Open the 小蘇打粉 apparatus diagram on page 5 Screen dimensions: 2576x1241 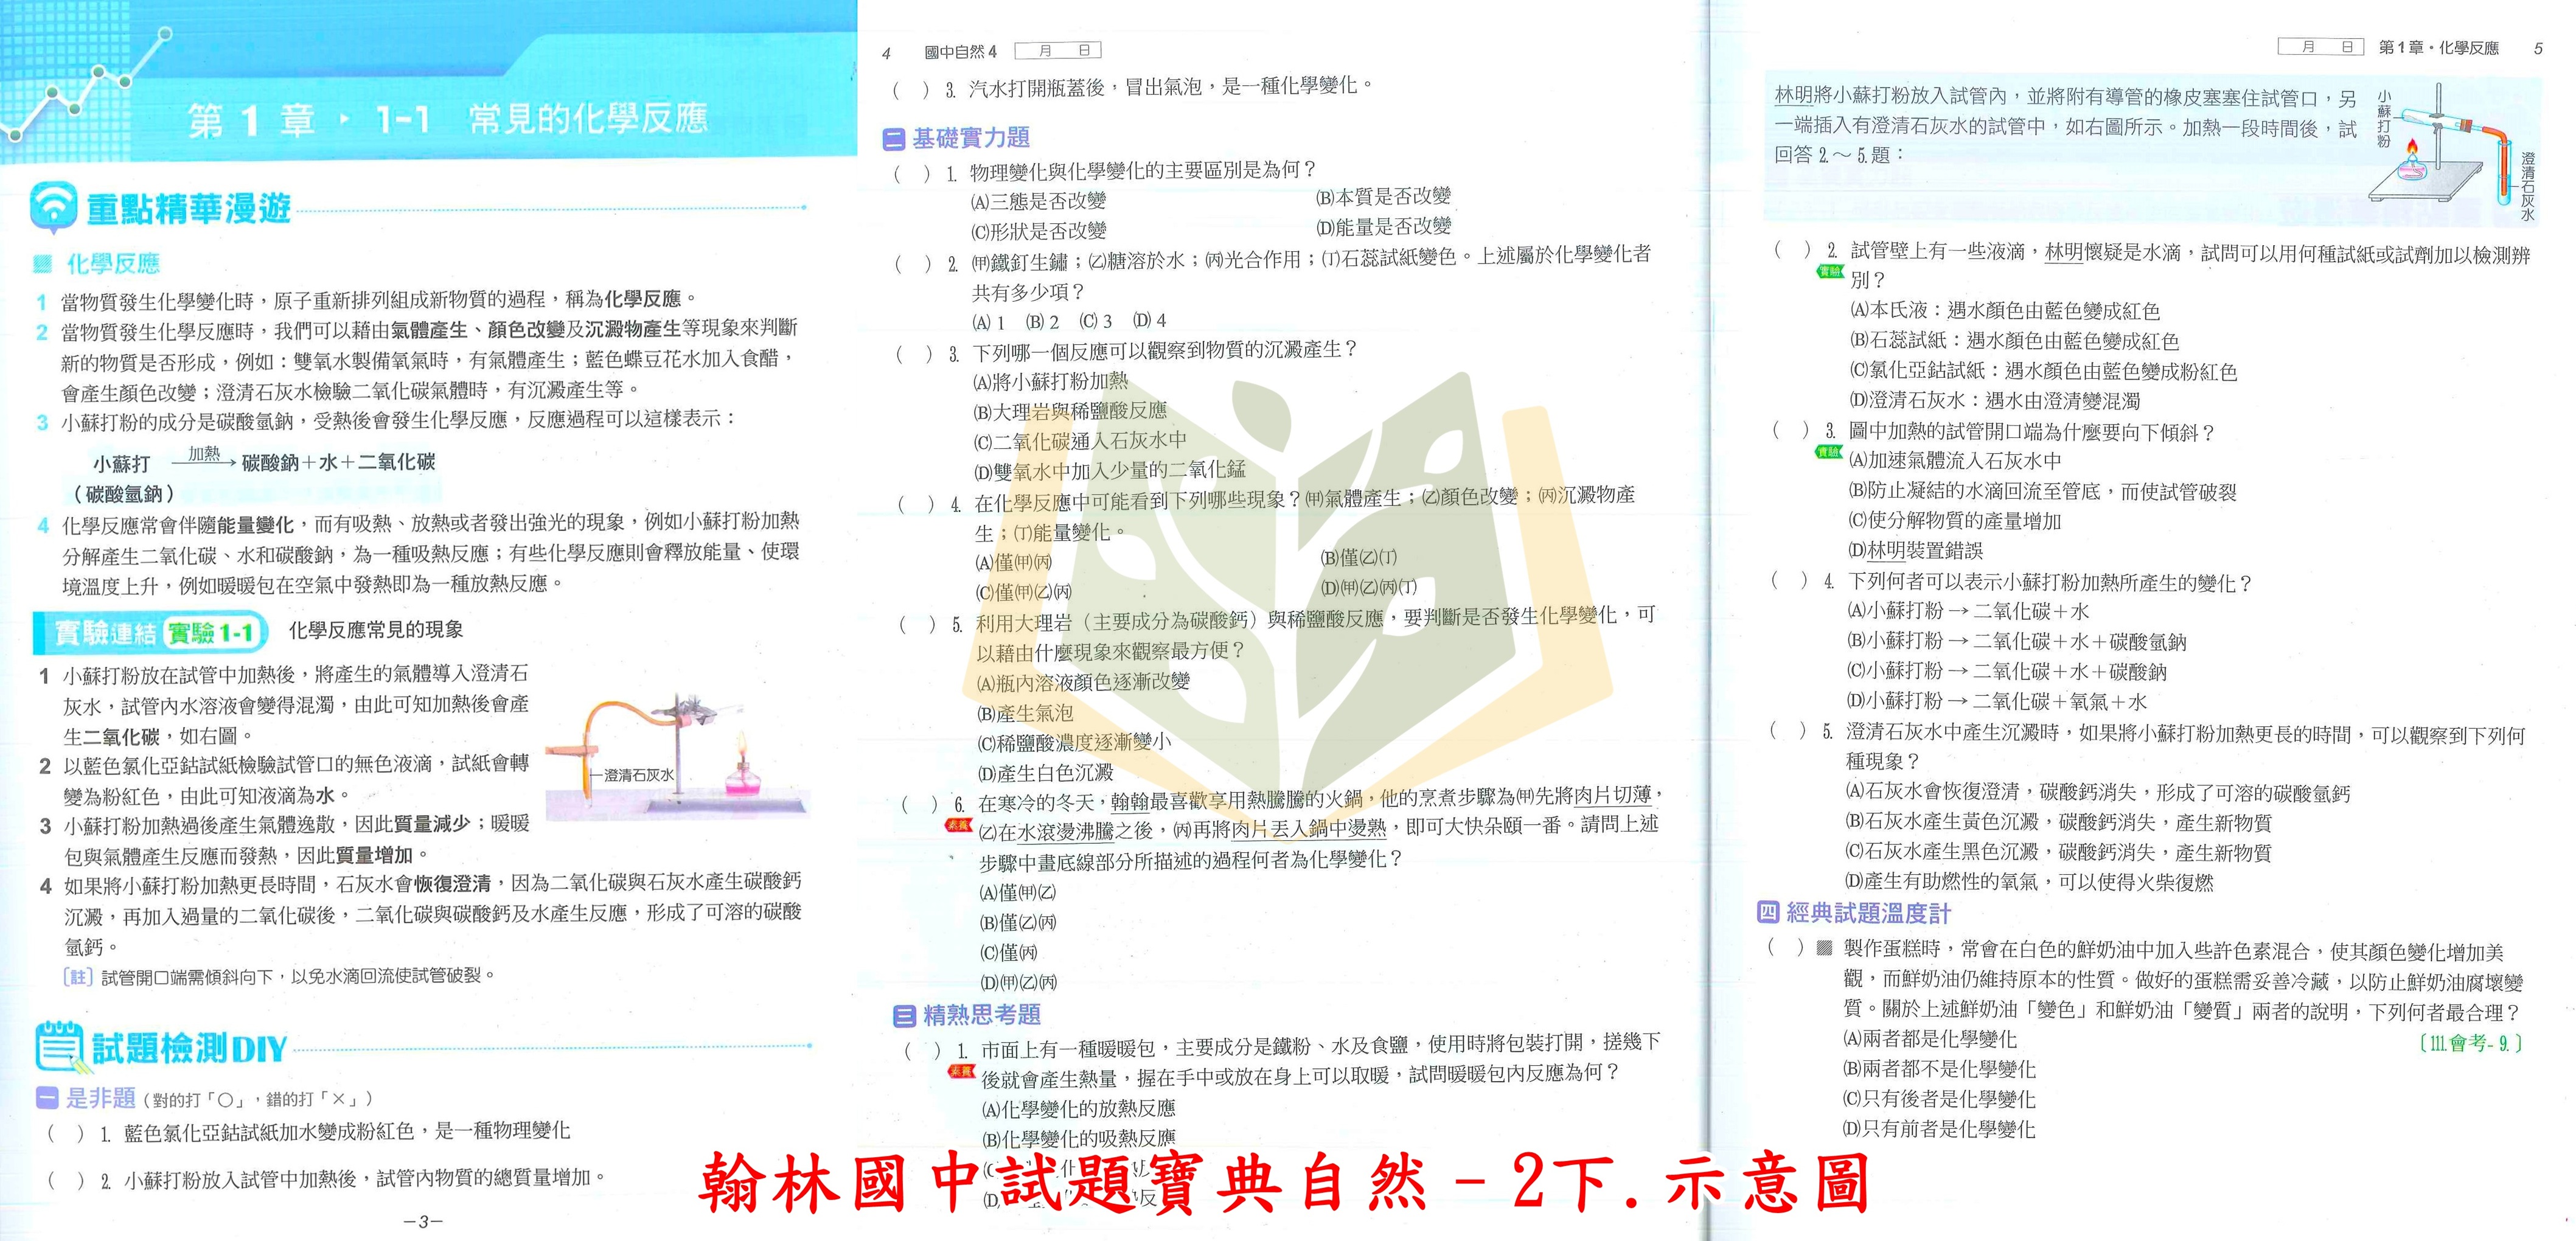[x=2454, y=144]
